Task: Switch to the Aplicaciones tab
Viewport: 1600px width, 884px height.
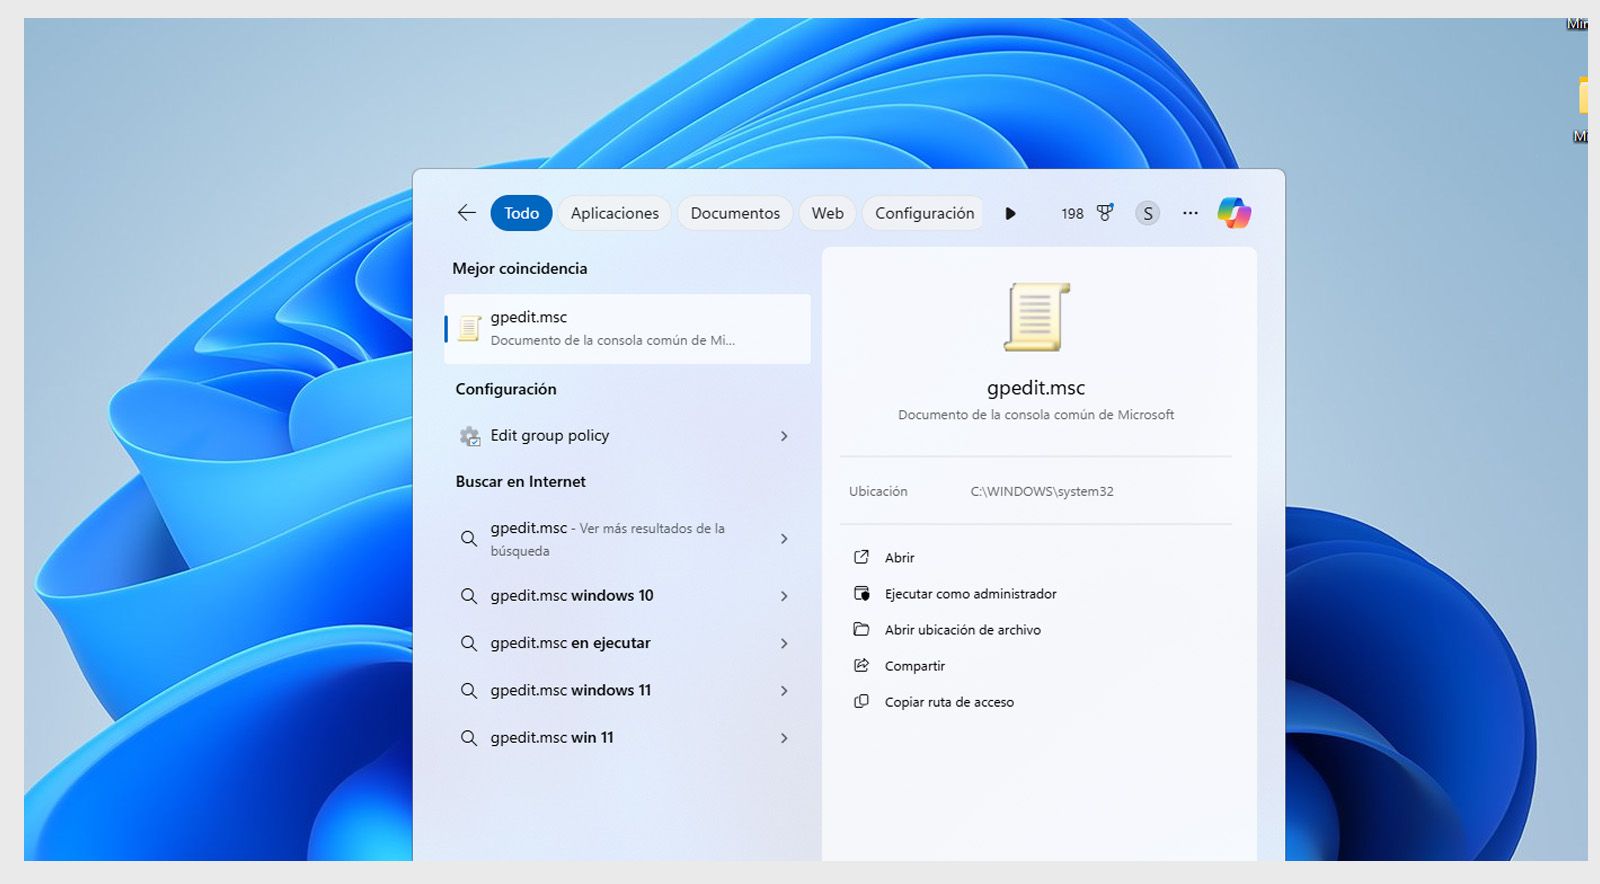Action: pos(615,213)
